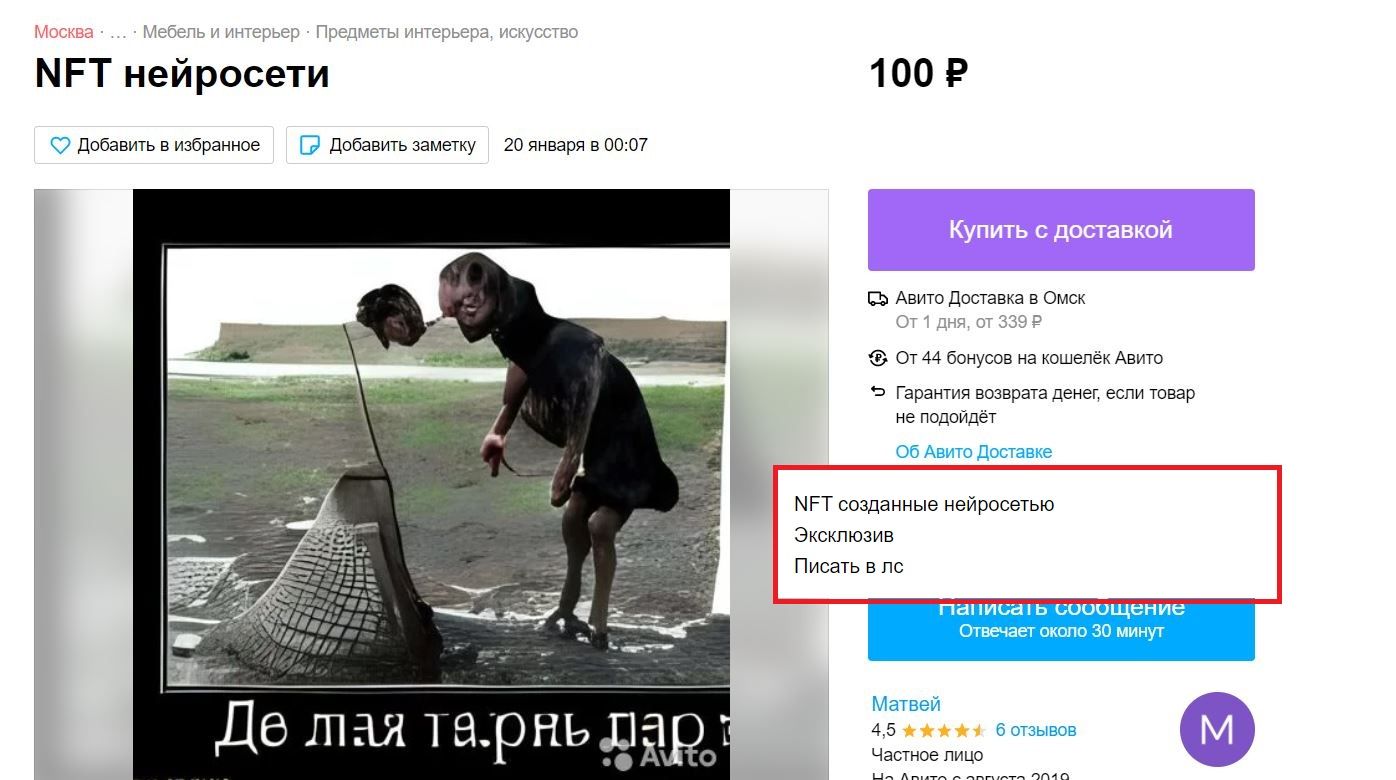View the 6 отзывов reviews link
Viewport: 1396px width, 780px height.
(1036, 730)
